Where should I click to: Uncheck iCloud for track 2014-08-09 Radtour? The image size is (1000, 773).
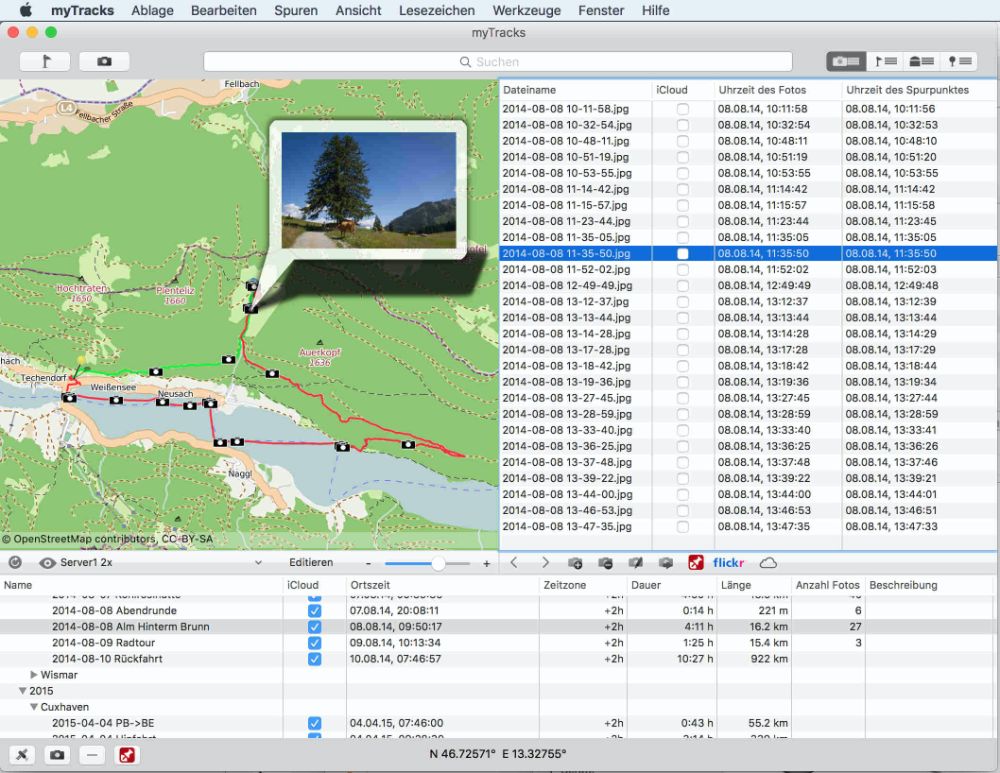[x=314, y=643]
